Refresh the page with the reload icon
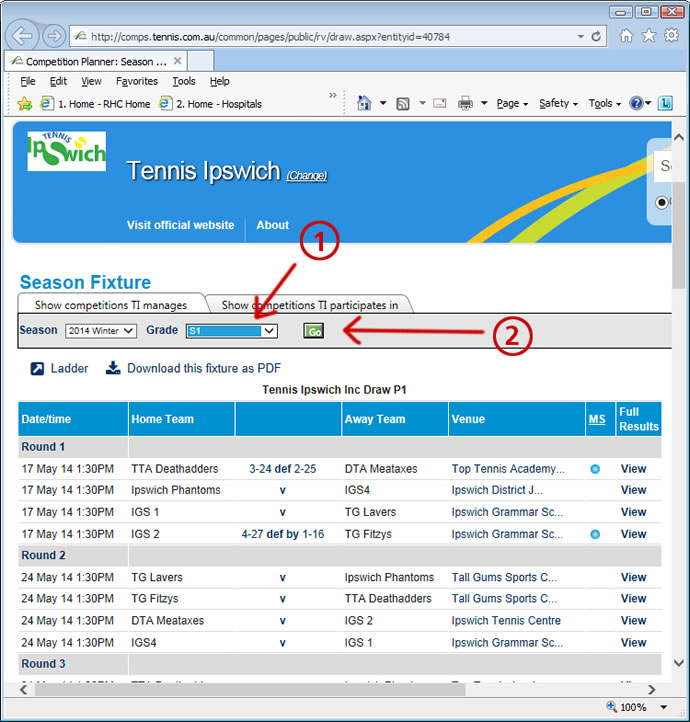The width and height of the screenshot is (690, 722). [596, 36]
